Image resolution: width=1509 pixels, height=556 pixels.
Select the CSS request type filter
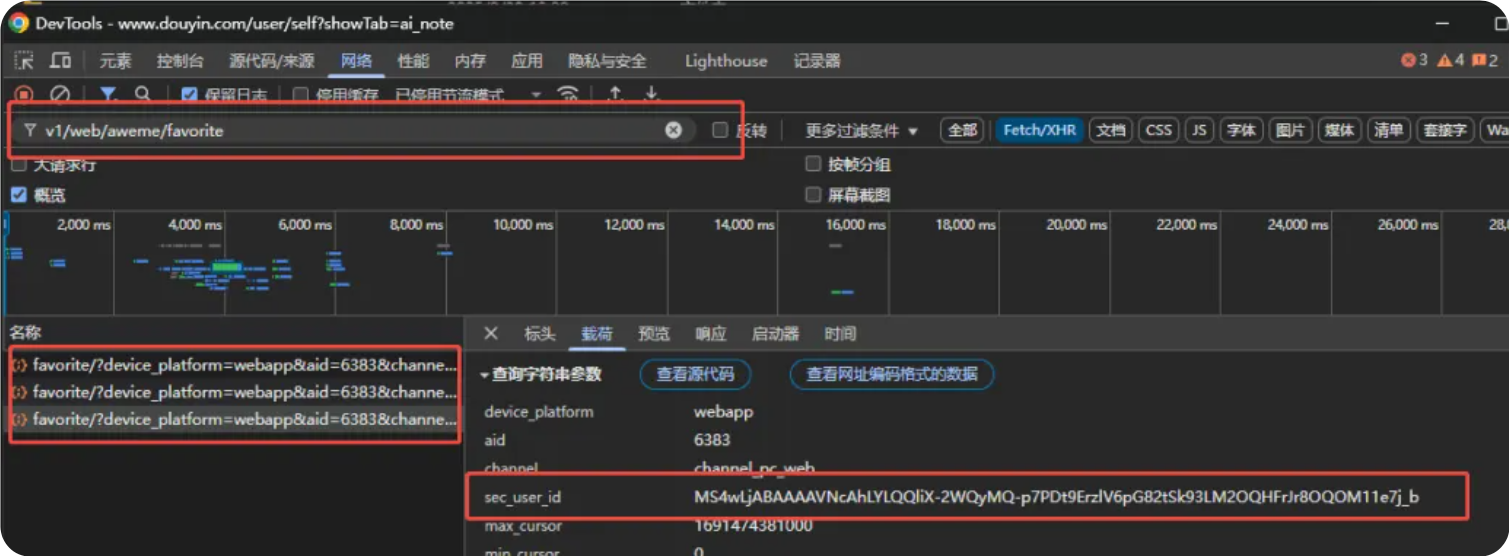(x=1158, y=130)
